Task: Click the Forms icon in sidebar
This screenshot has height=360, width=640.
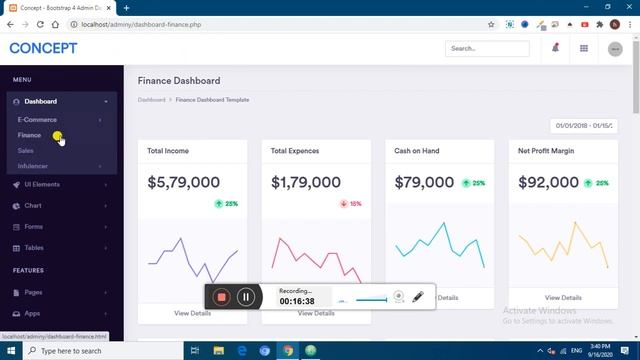Action: pyautogui.click(x=16, y=227)
